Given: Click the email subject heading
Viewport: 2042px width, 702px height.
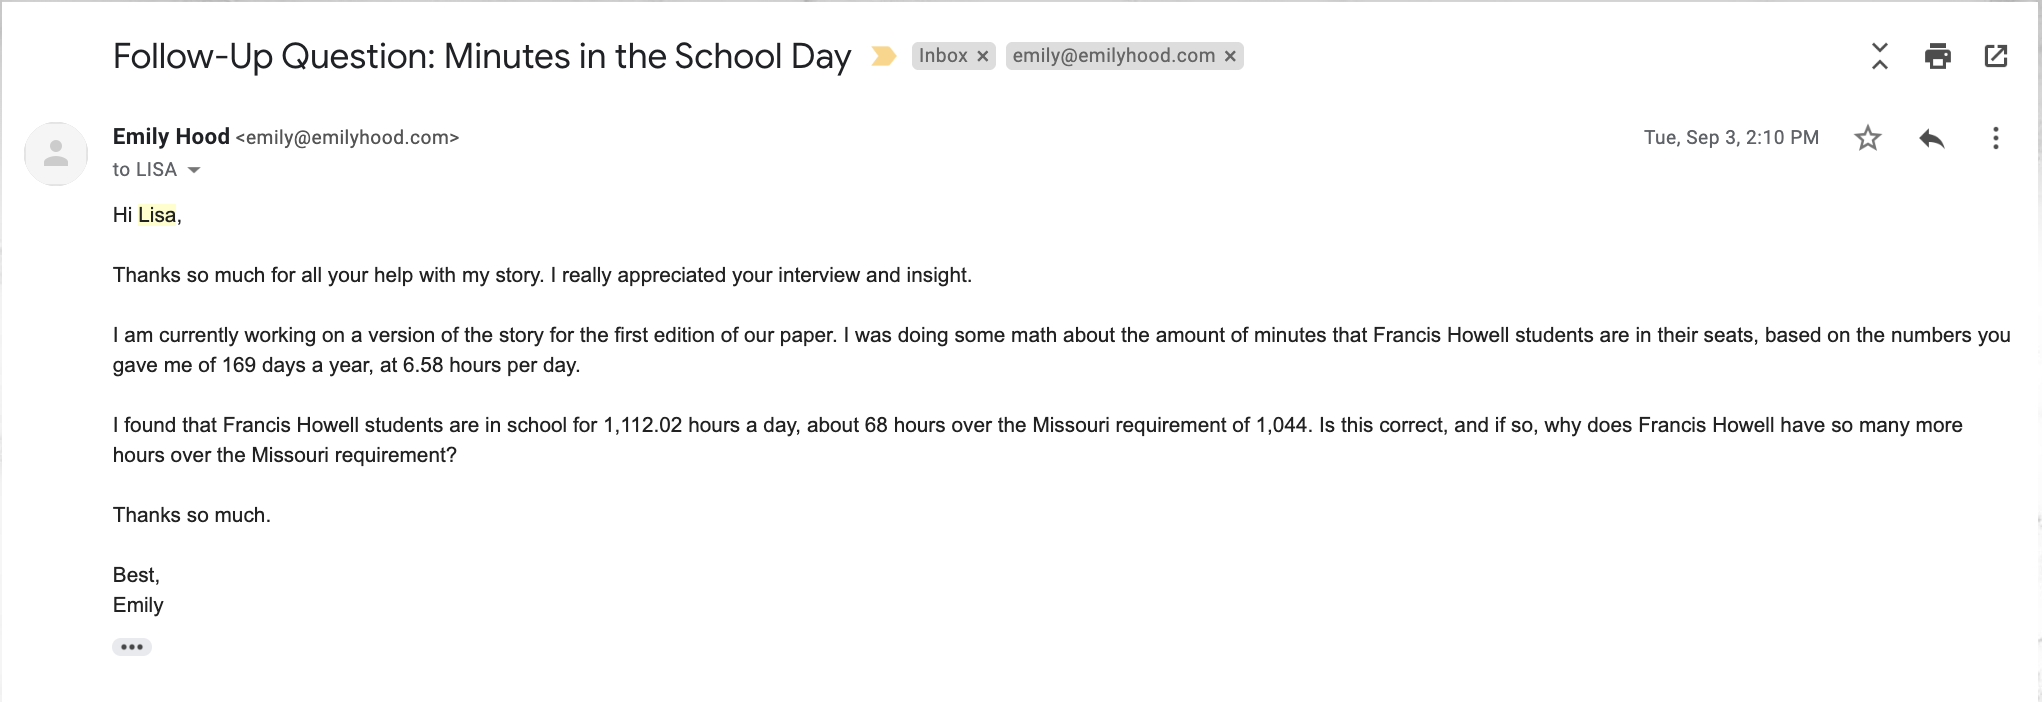Looking at the screenshot, I should pos(481,56).
